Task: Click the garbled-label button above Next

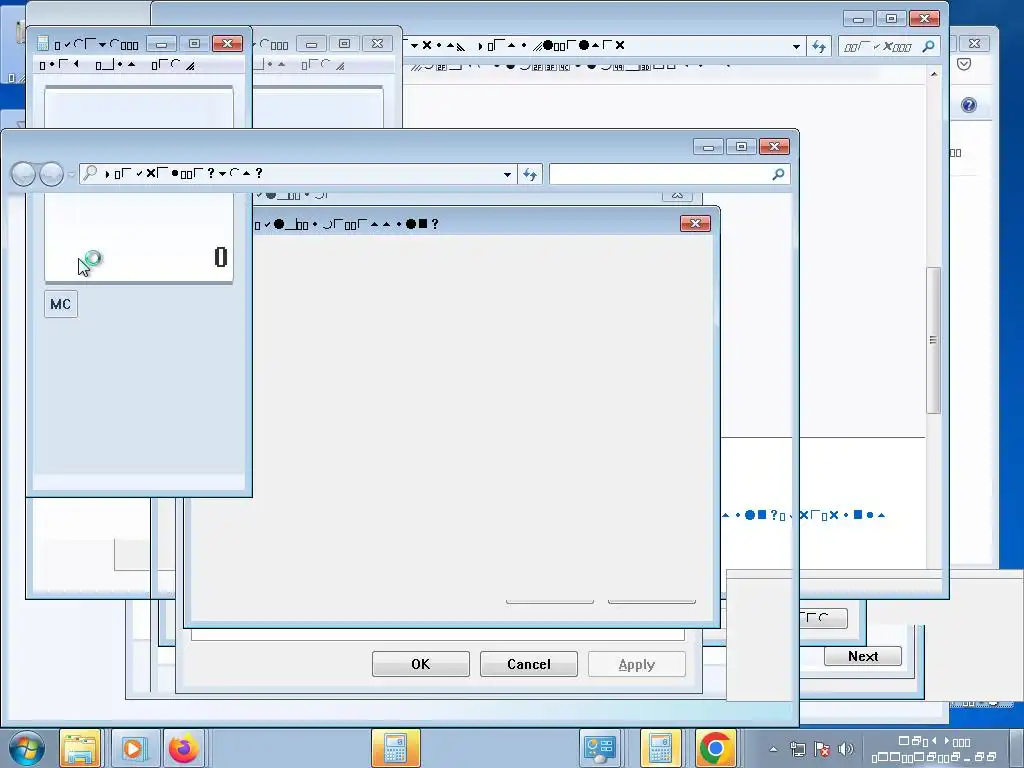Action: [823, 618]
